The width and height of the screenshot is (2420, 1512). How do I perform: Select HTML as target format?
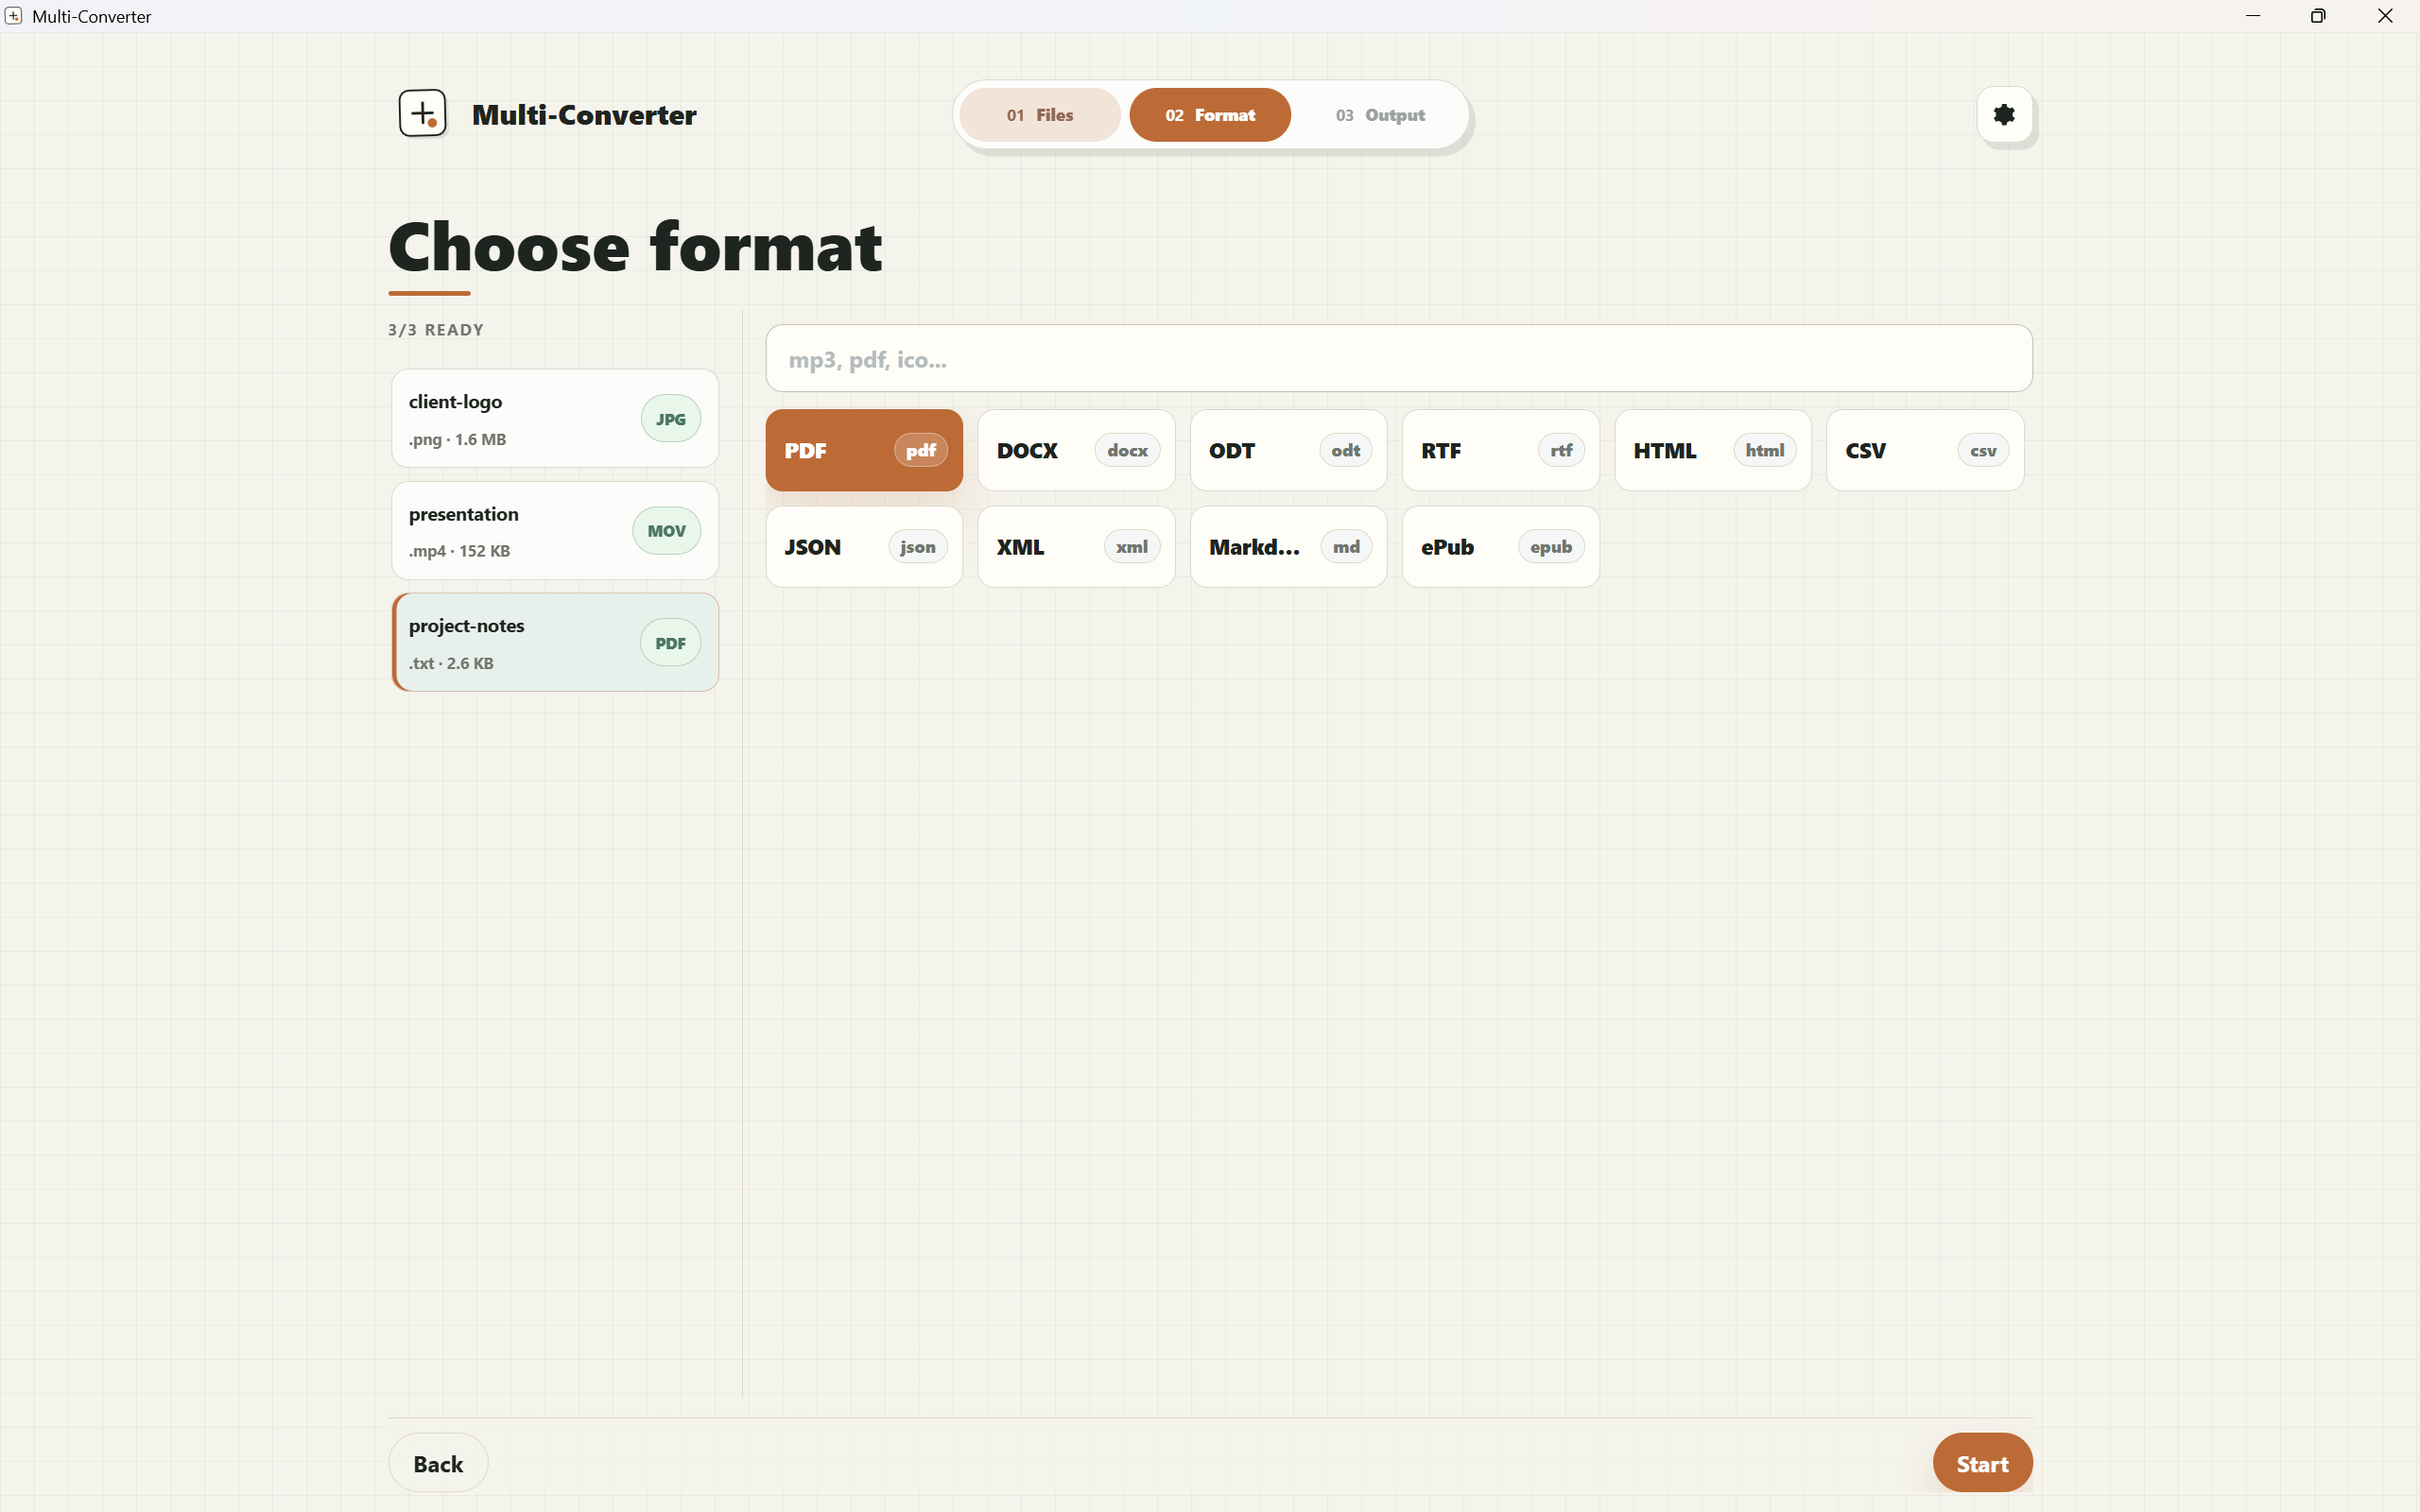click(1713, 450)
